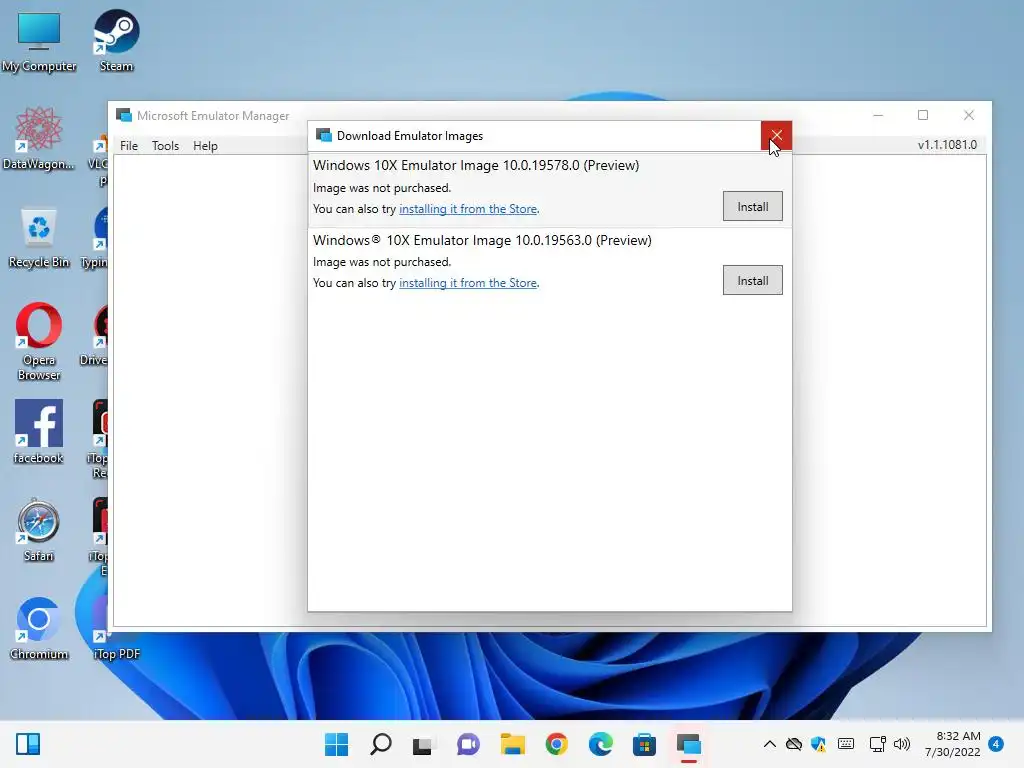
Task: Click Emulator Manager taskbar icon
Action: tap(688, 744)
